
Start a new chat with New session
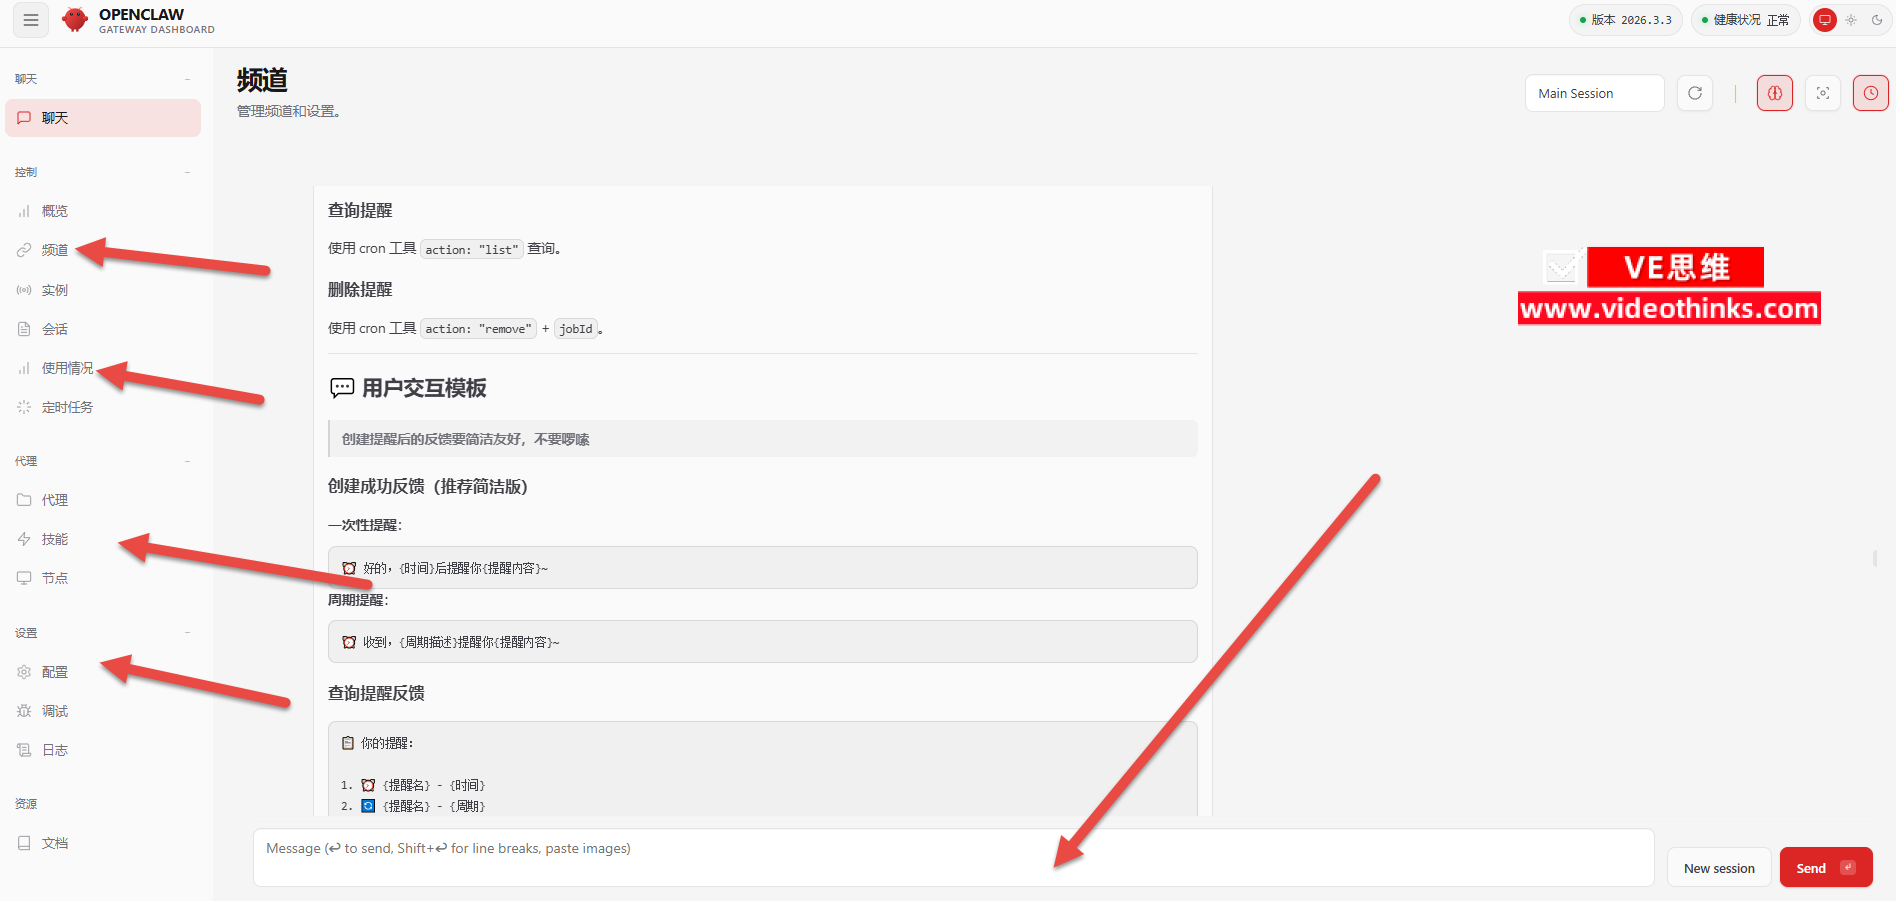(x=1719, y=868)
